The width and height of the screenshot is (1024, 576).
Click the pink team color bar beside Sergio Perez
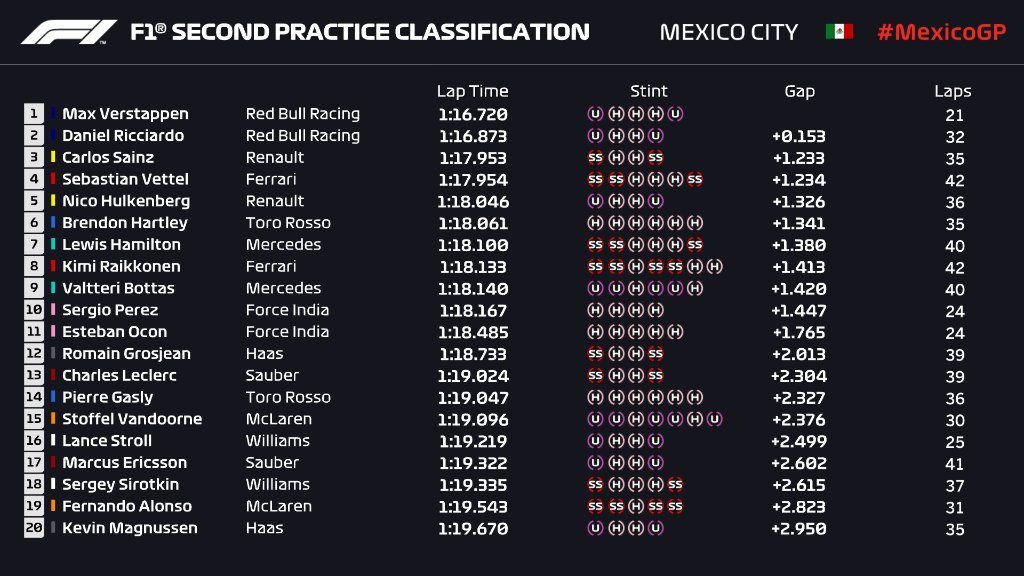coord(53,310)
